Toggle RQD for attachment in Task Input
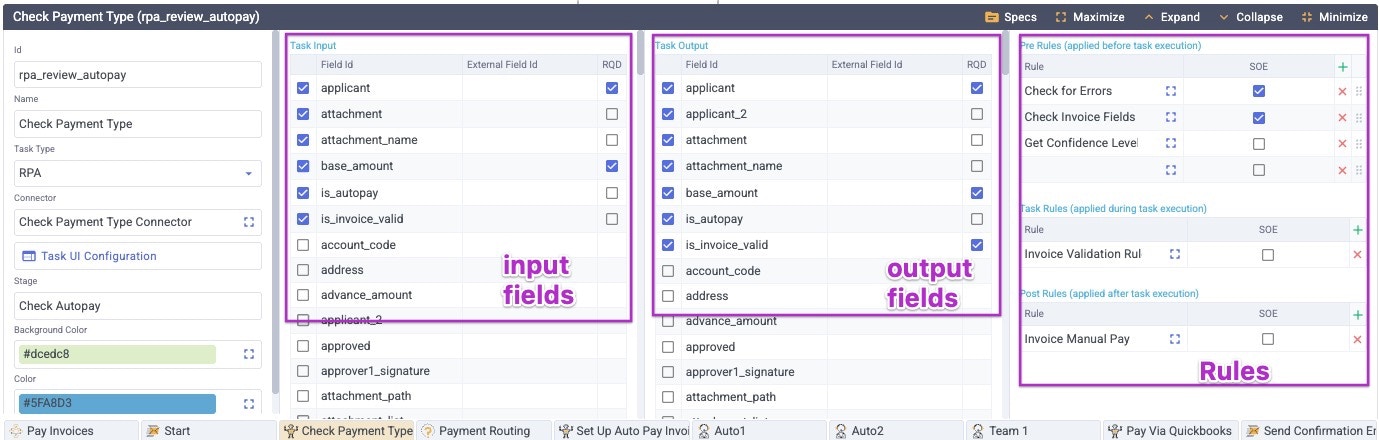 [x=612, y=114]
